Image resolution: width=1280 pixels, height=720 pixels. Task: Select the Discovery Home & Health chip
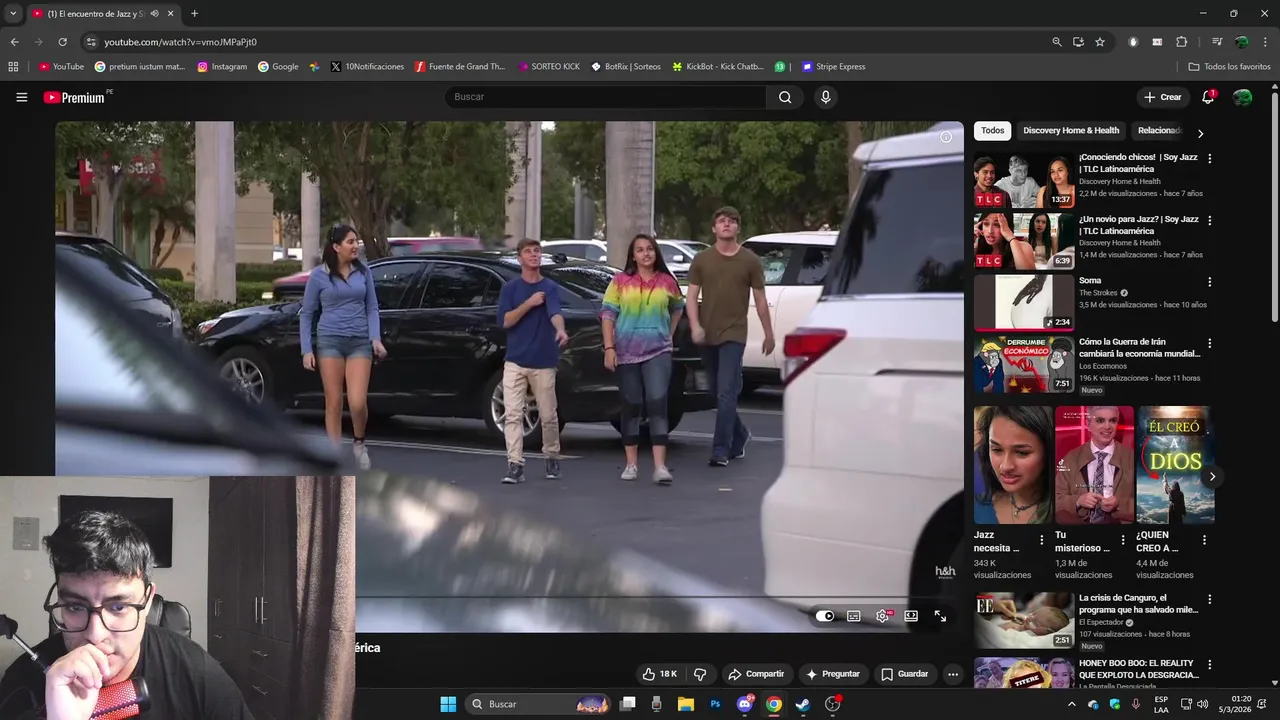[1071, 131]
